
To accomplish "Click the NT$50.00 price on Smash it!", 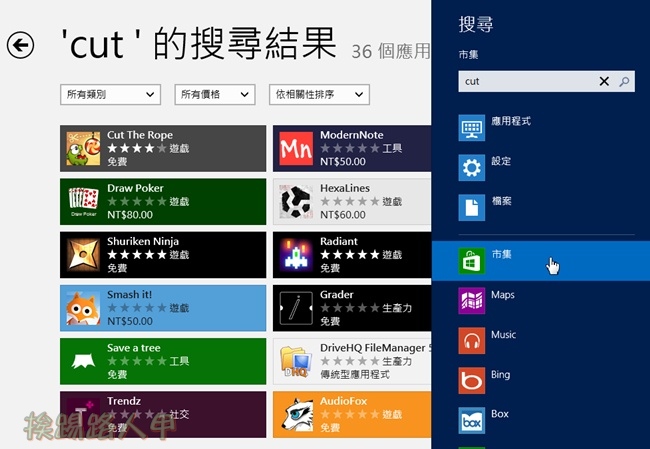I will click(130, 321).
